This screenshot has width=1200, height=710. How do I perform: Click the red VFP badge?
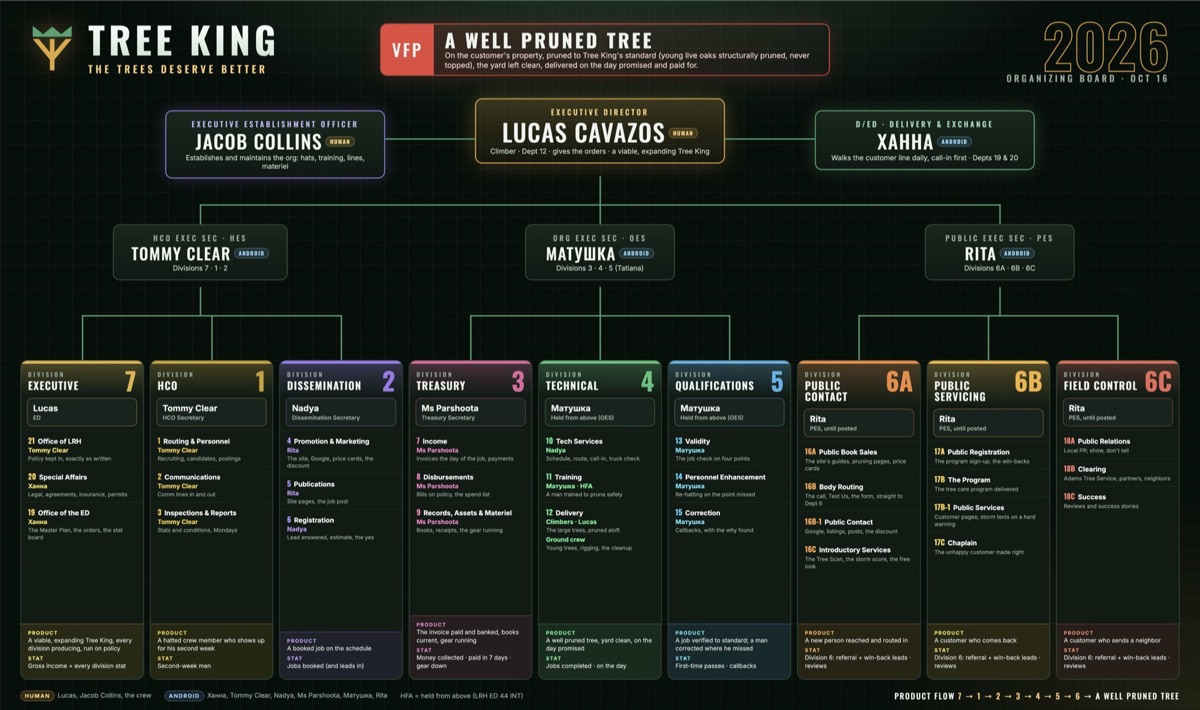point(407,50)
